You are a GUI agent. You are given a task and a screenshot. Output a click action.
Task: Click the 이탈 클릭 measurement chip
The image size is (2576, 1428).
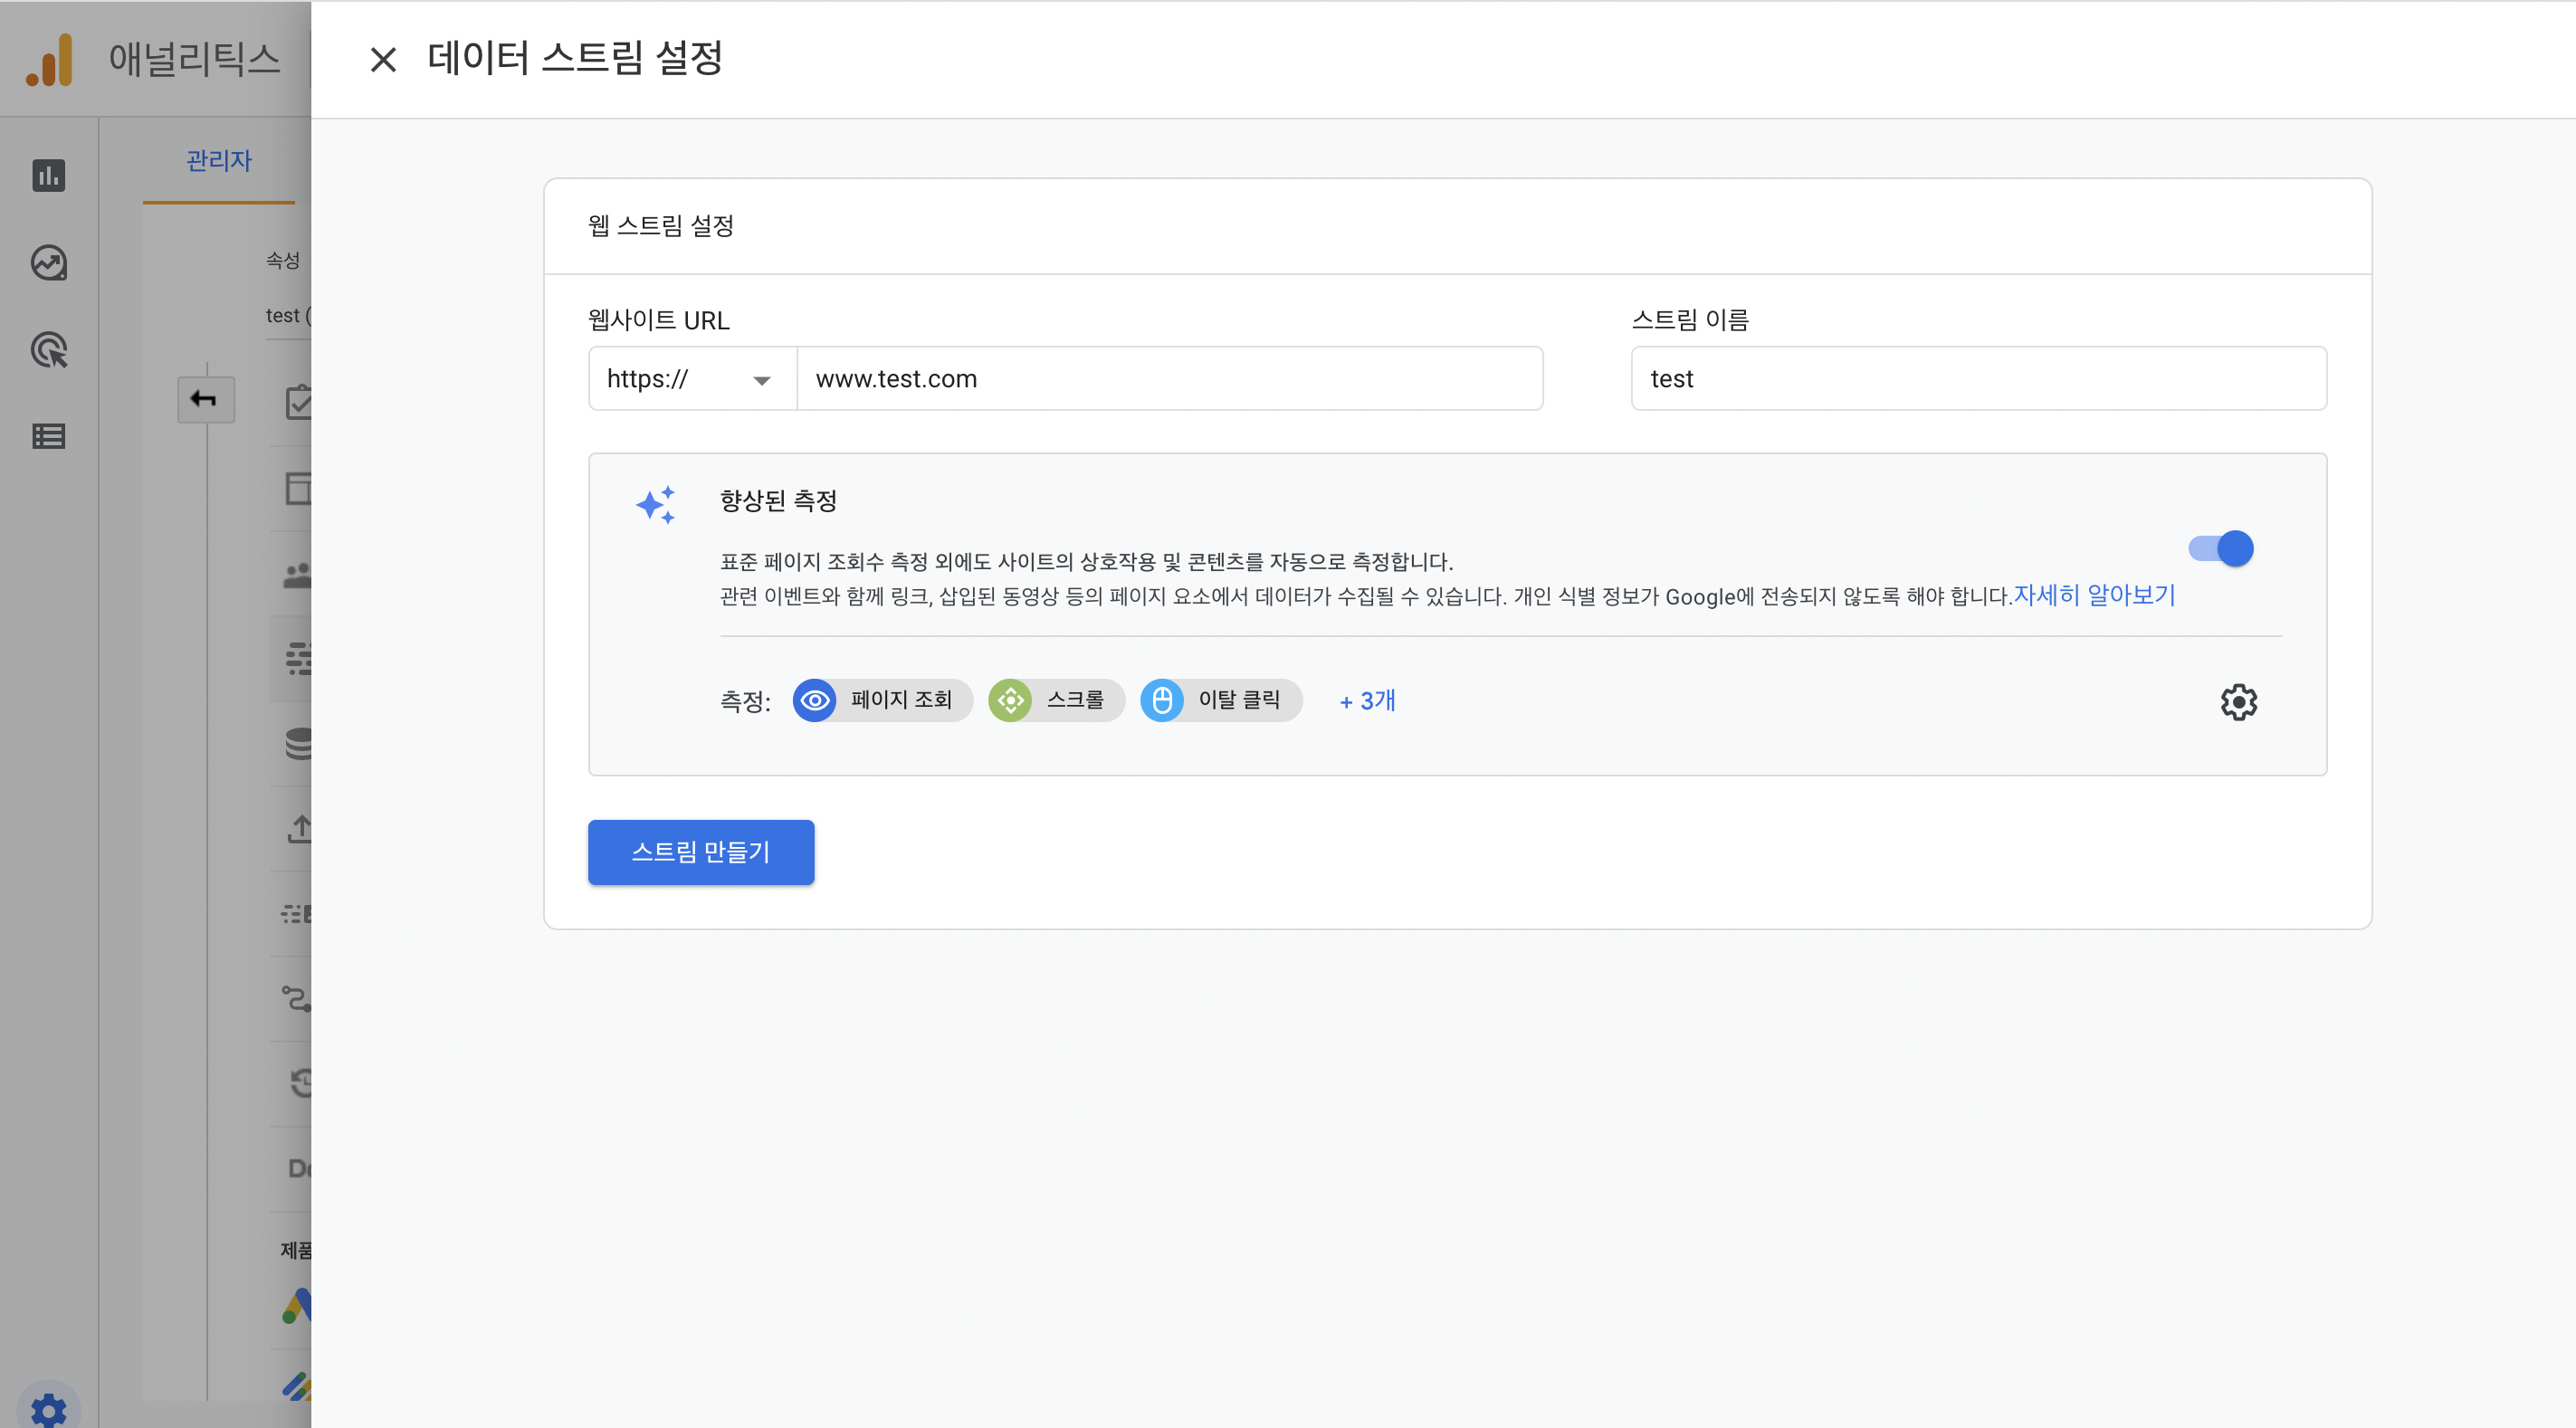1220,700
